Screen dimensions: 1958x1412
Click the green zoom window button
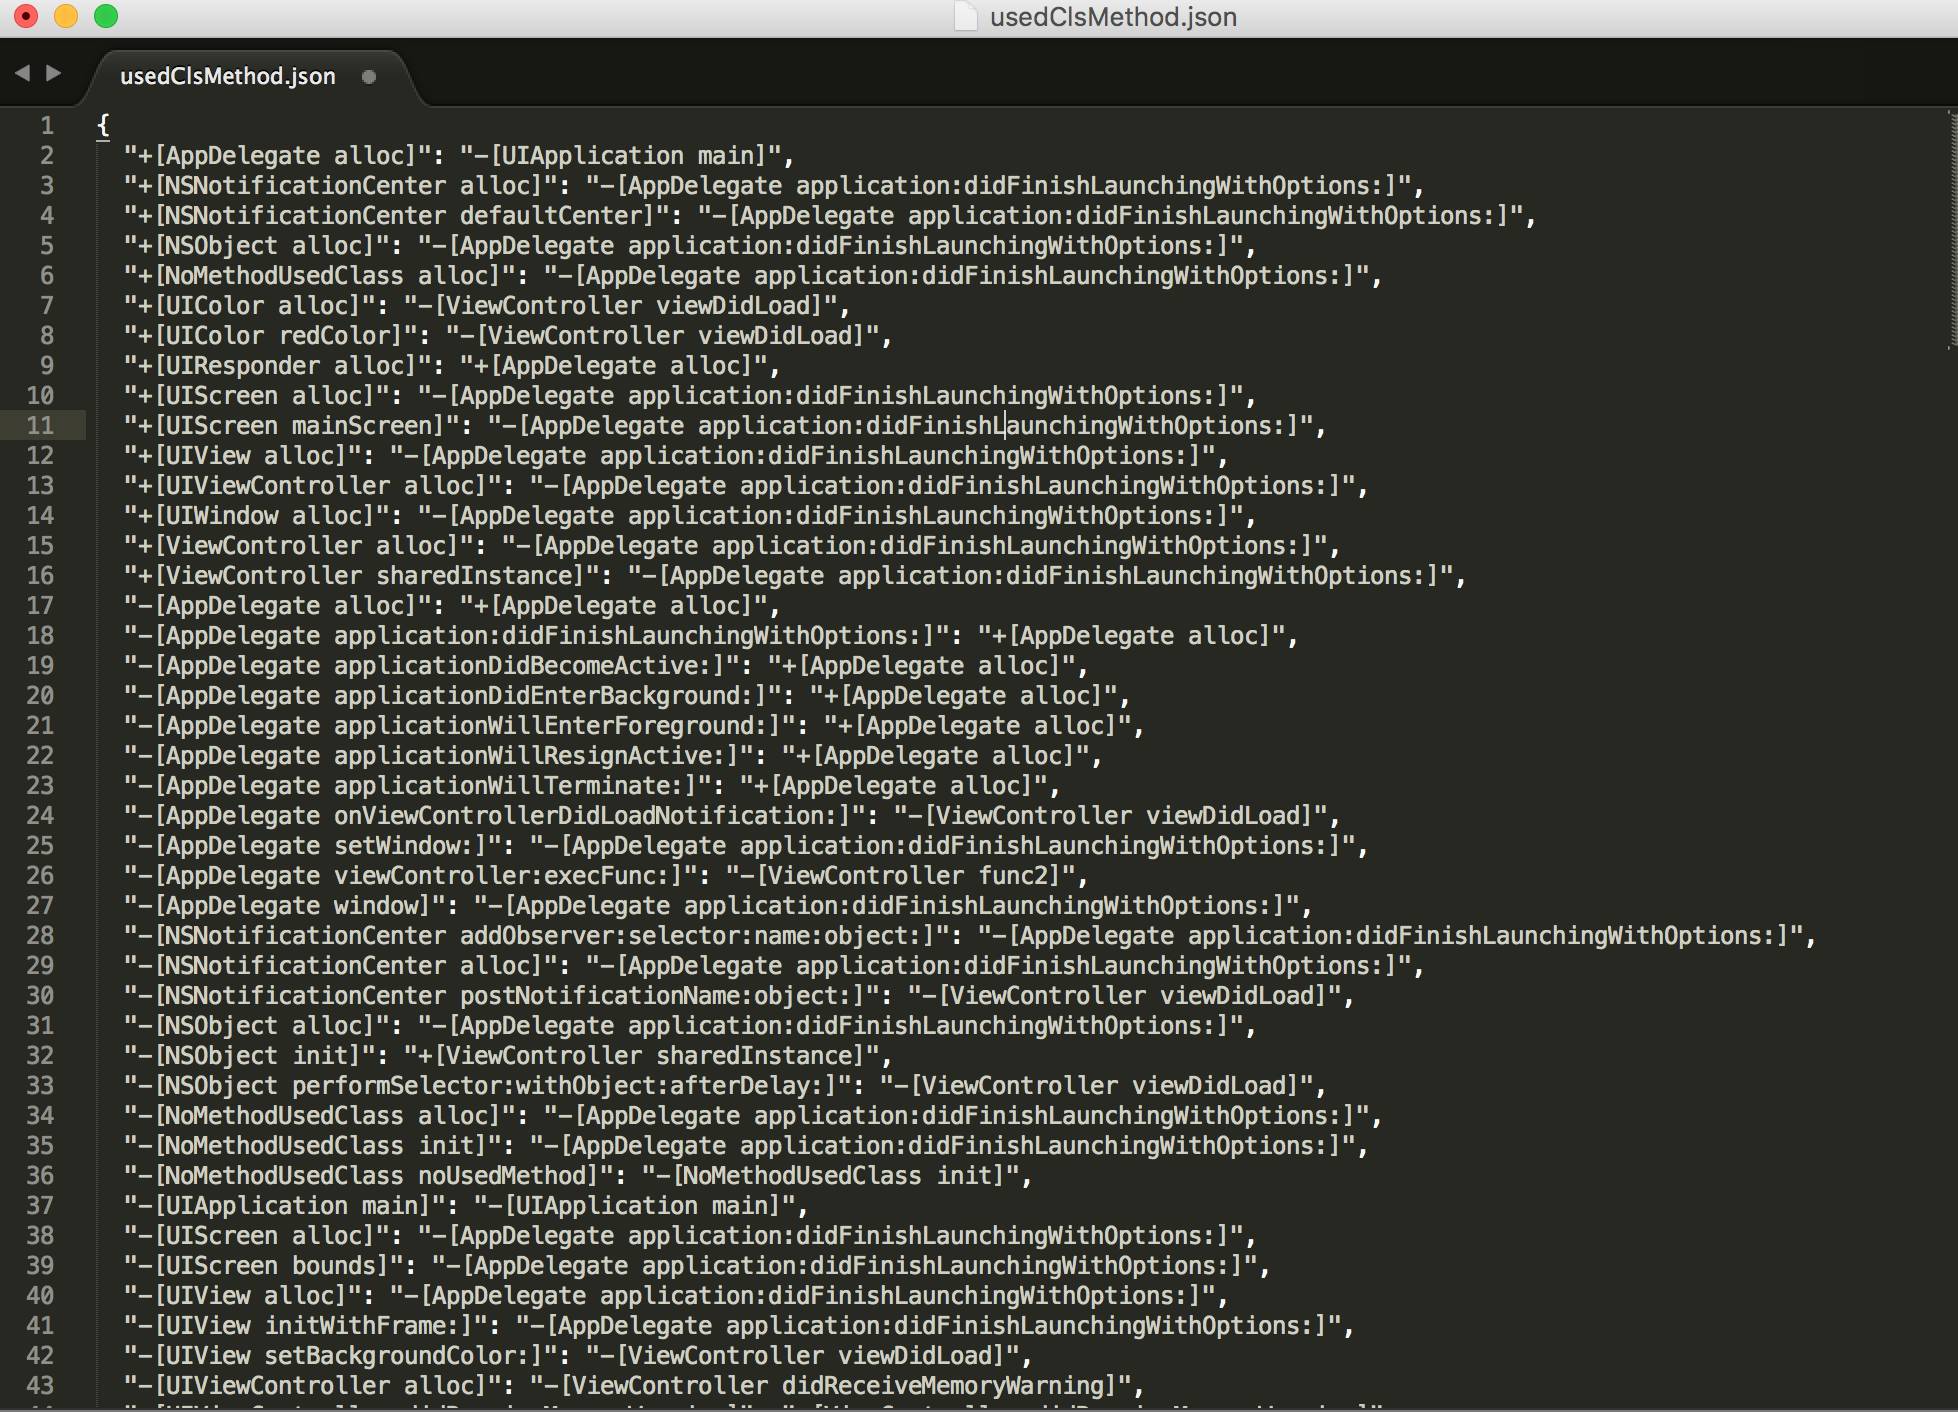106,16
